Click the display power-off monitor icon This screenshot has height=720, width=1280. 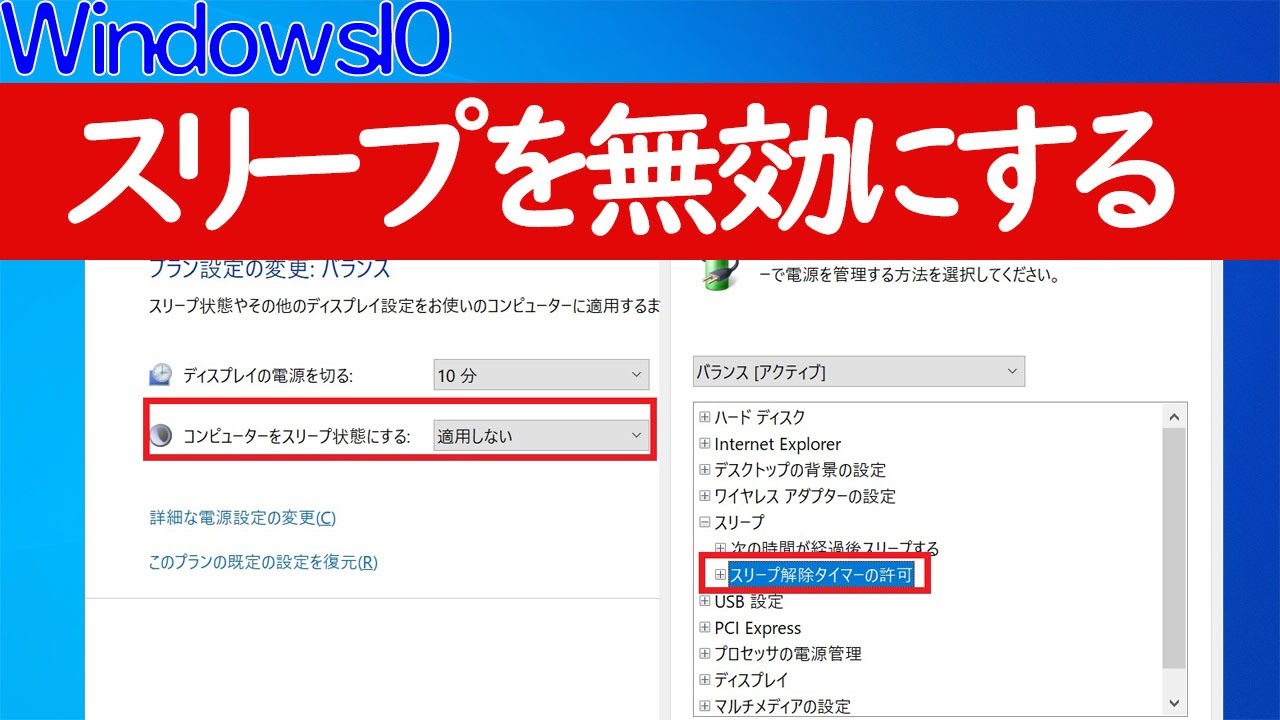[x=160, y=375]
